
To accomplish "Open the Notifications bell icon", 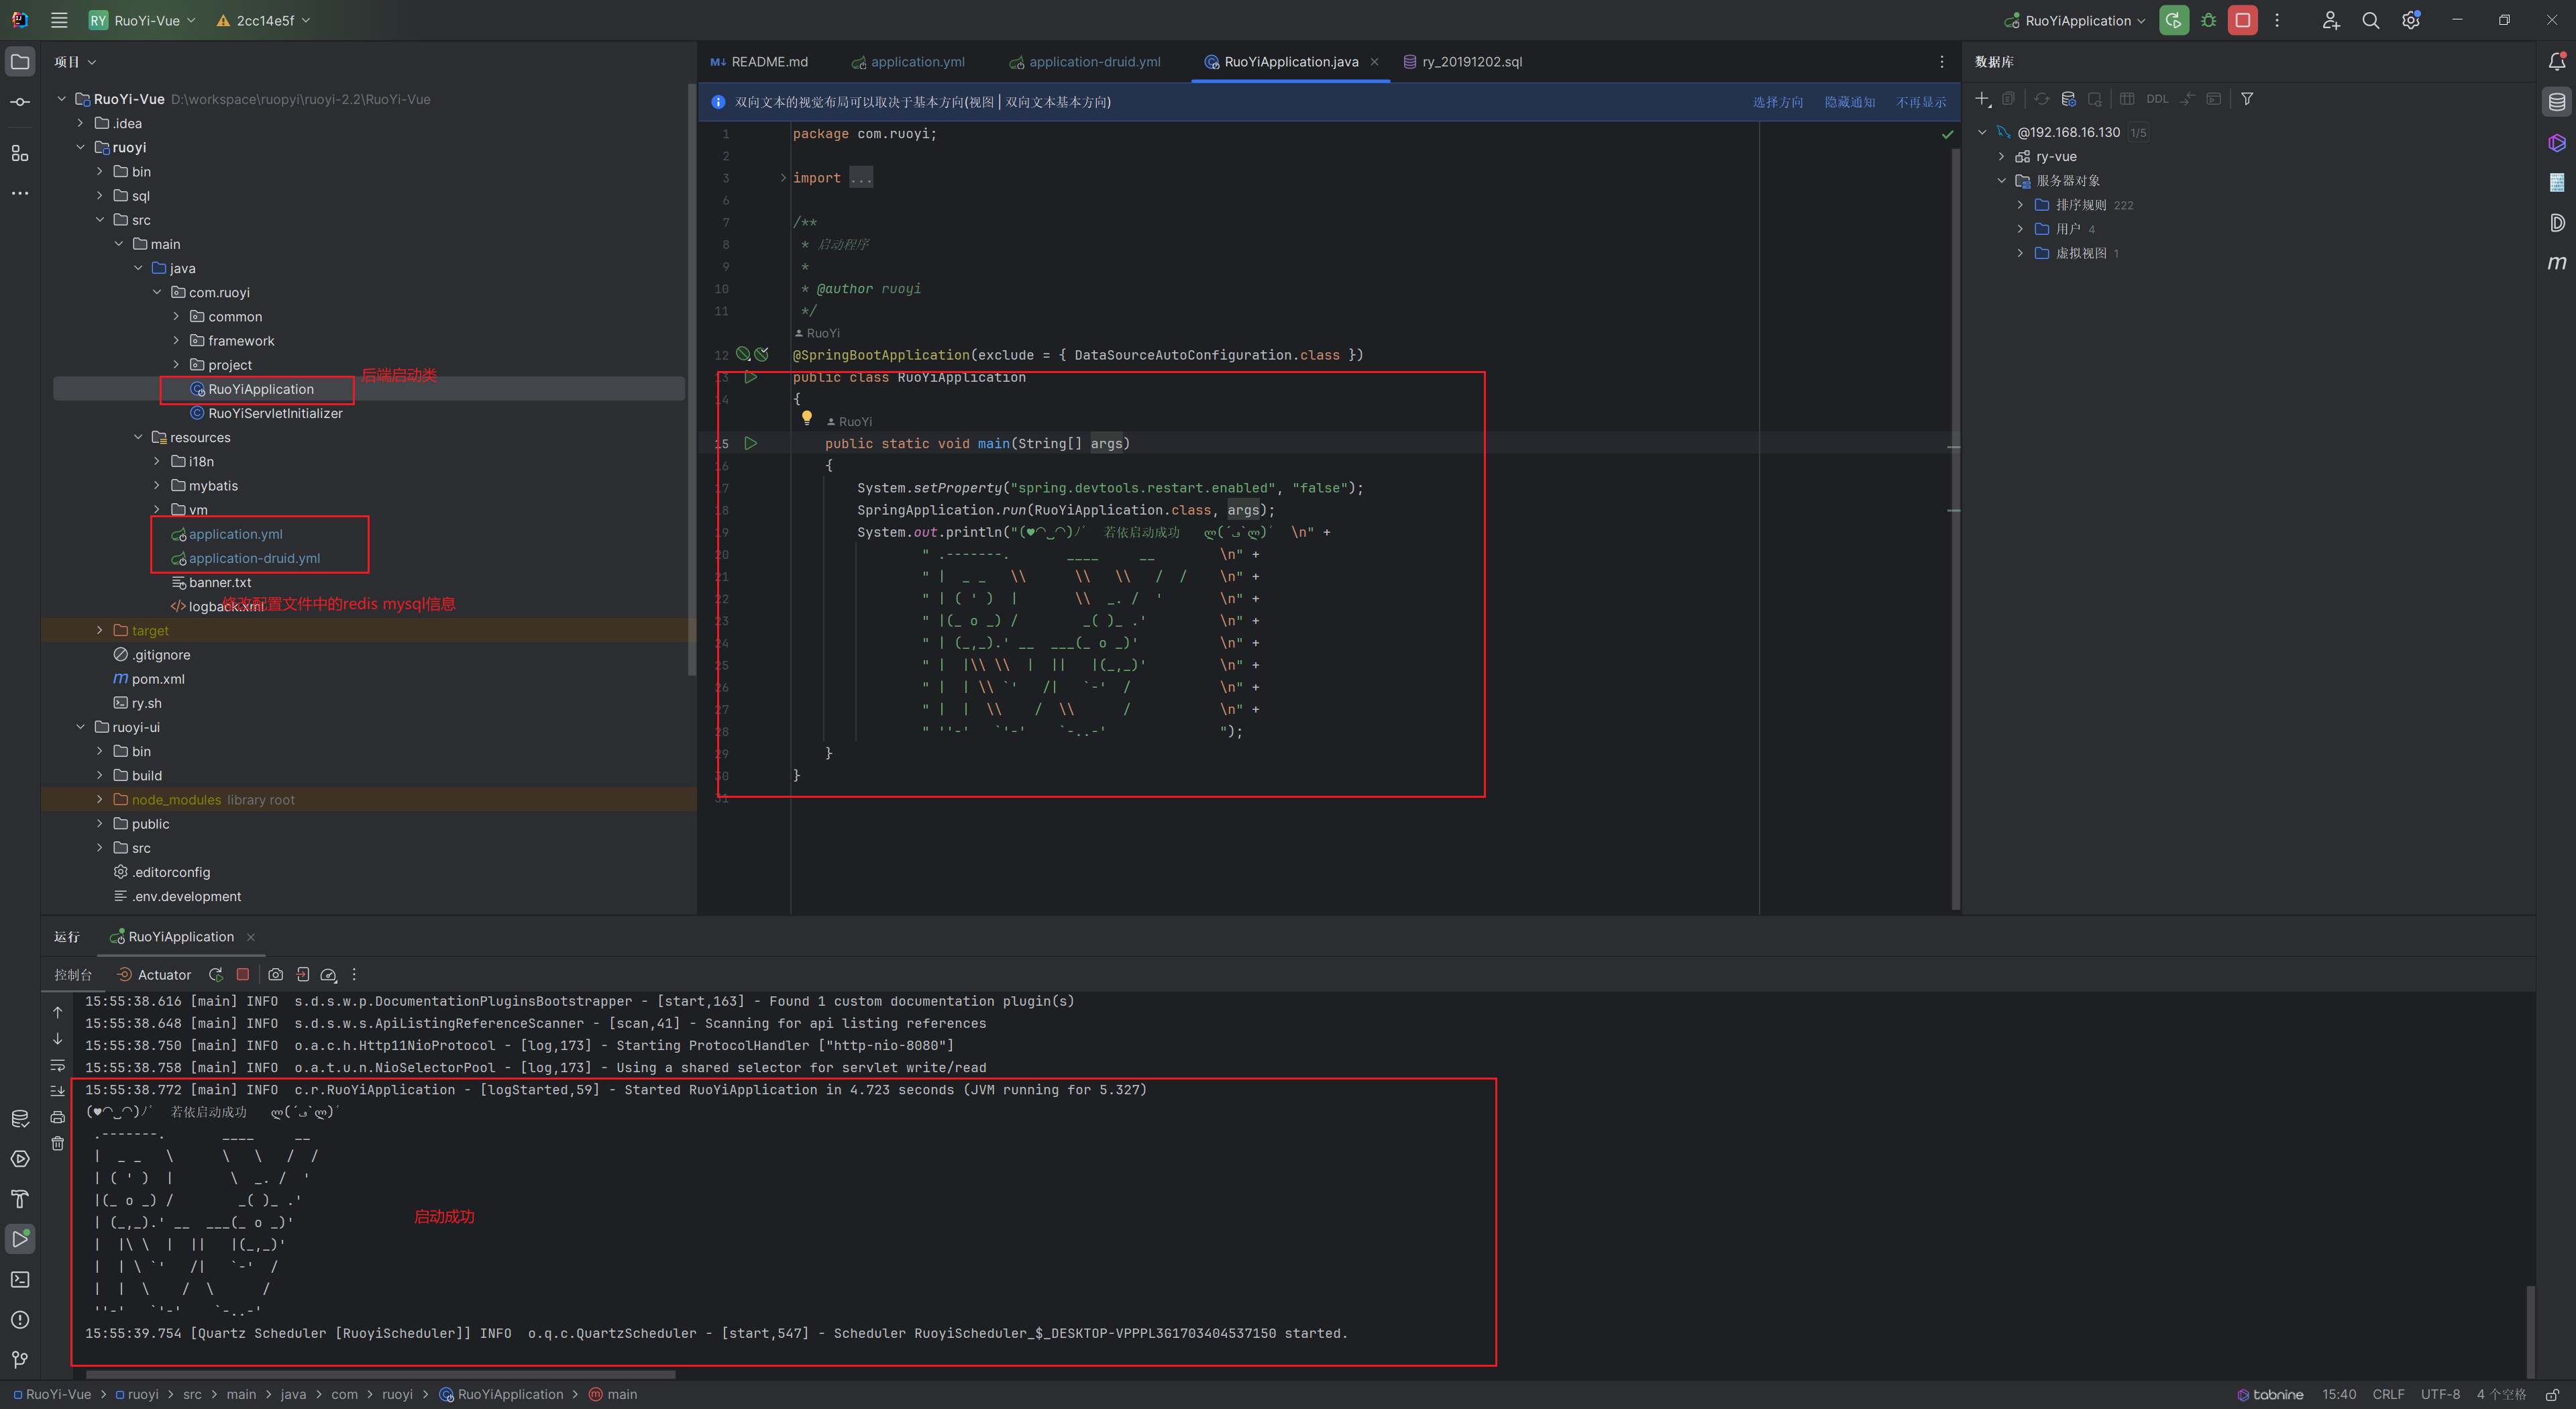I will tap(2557, 62).
